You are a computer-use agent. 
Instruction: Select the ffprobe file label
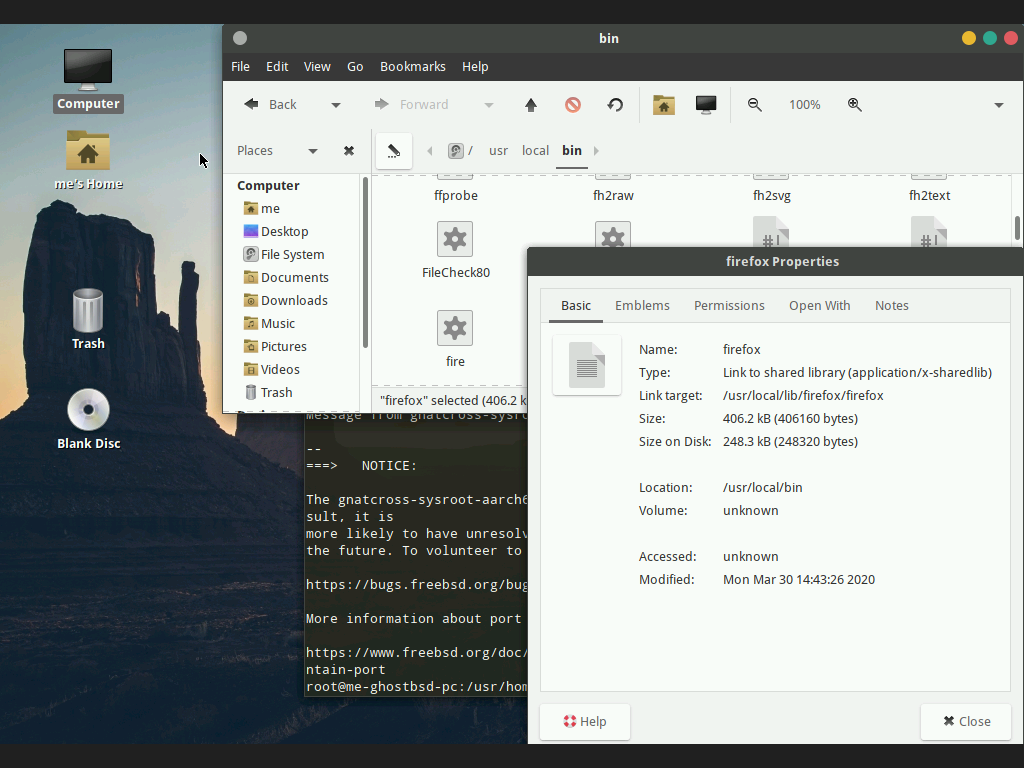[x=456, y=195]
